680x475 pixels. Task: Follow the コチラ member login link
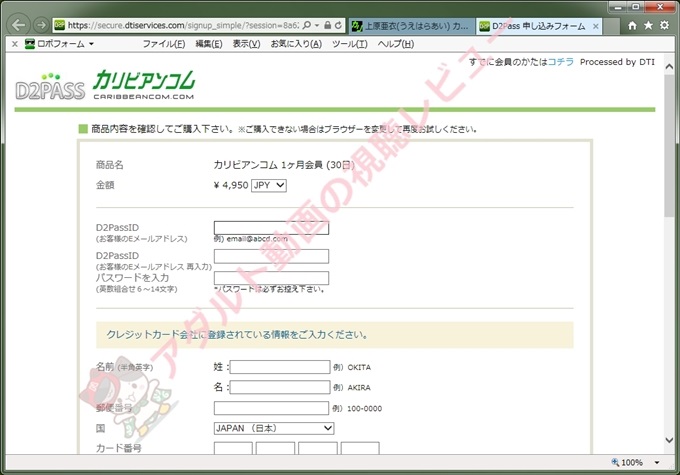(x=560, y=62)
